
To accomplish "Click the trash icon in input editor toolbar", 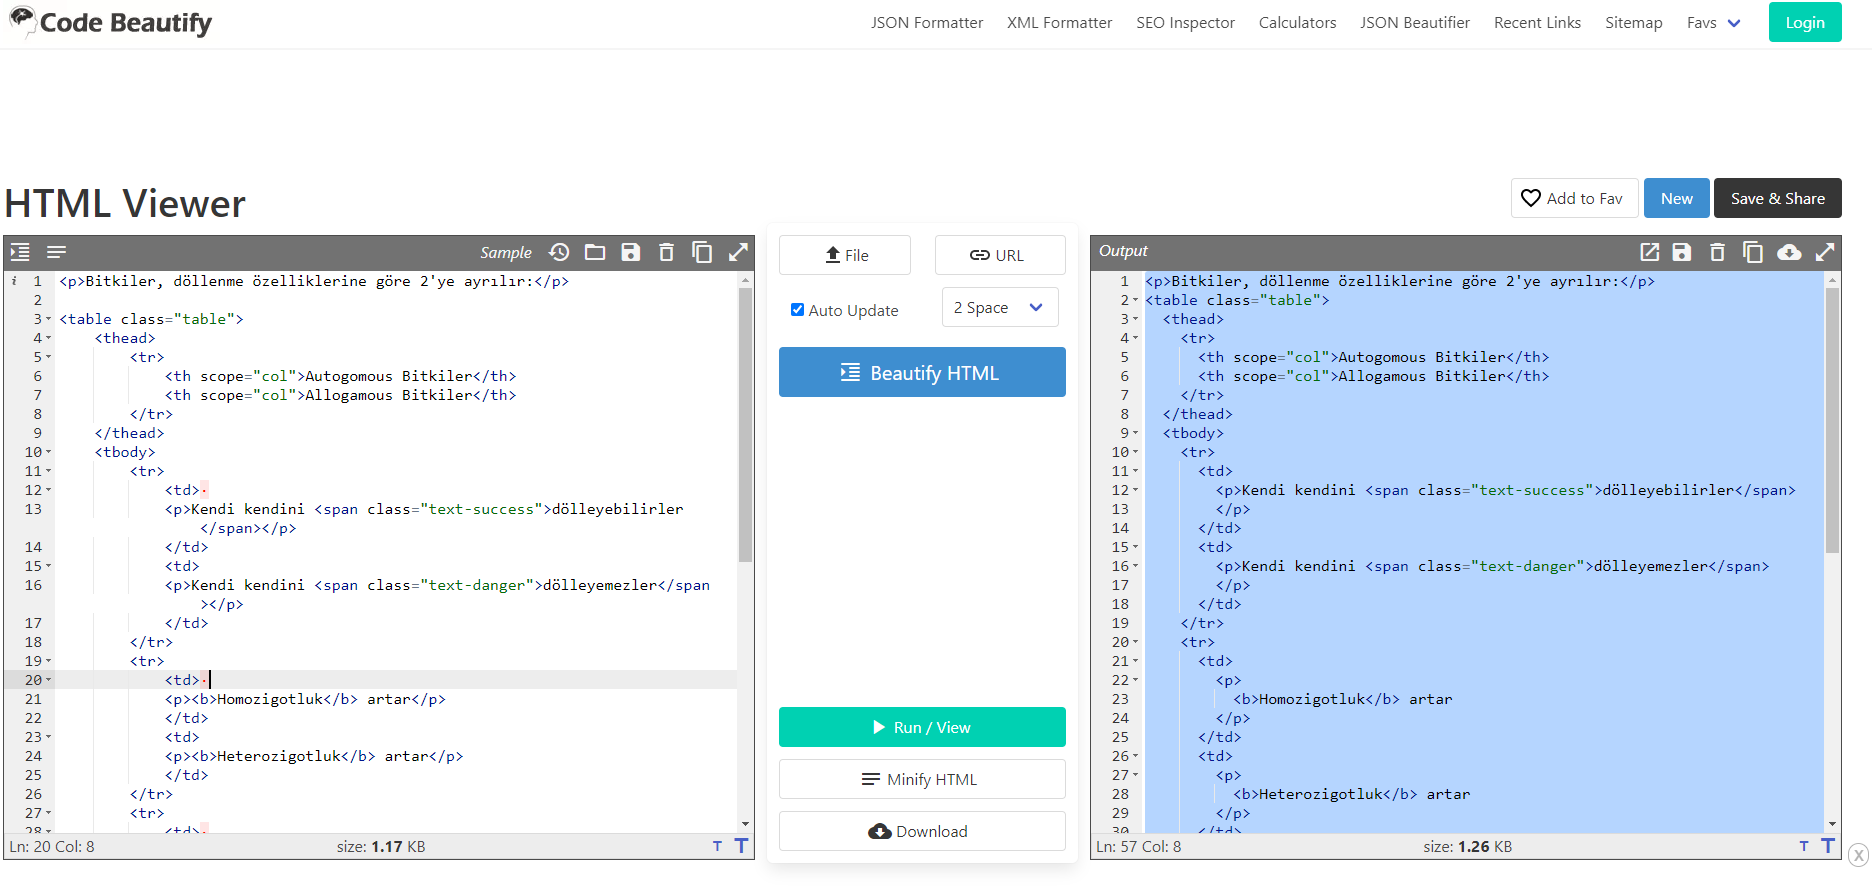I will [667, 252].
